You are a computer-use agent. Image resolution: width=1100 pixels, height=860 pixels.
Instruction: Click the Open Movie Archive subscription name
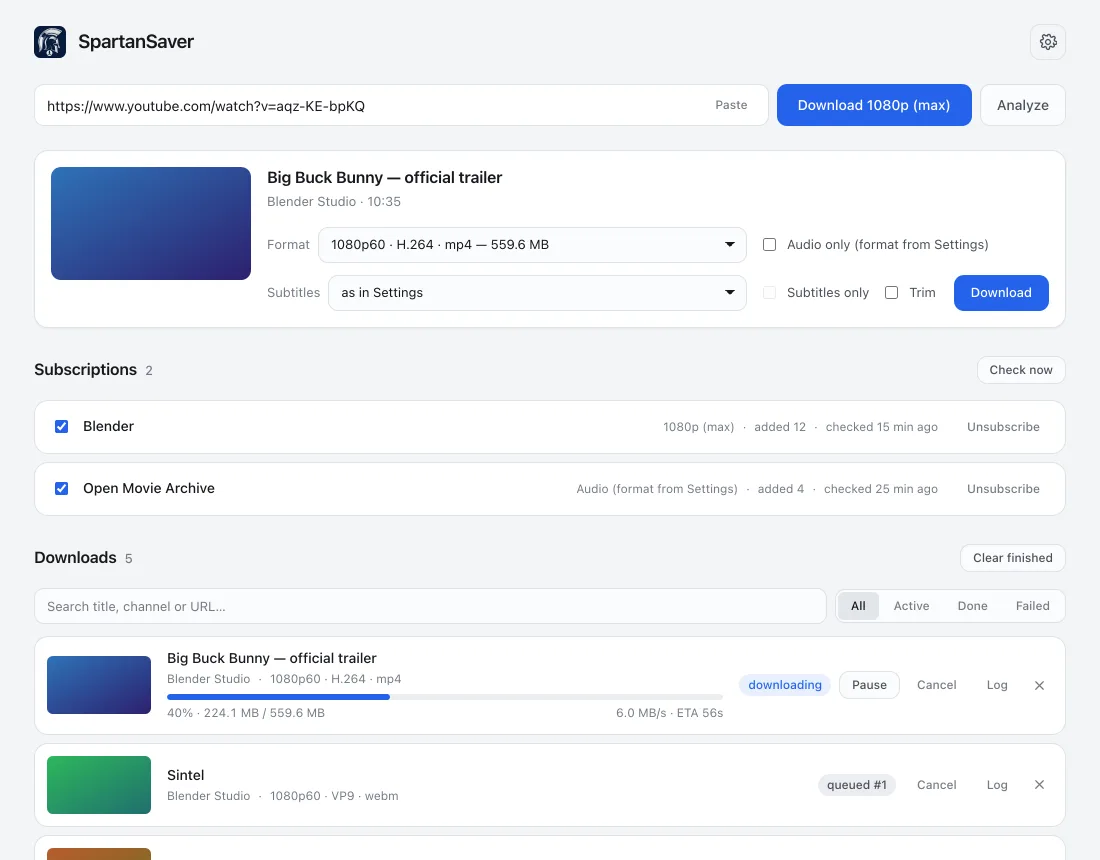[149, 488]
